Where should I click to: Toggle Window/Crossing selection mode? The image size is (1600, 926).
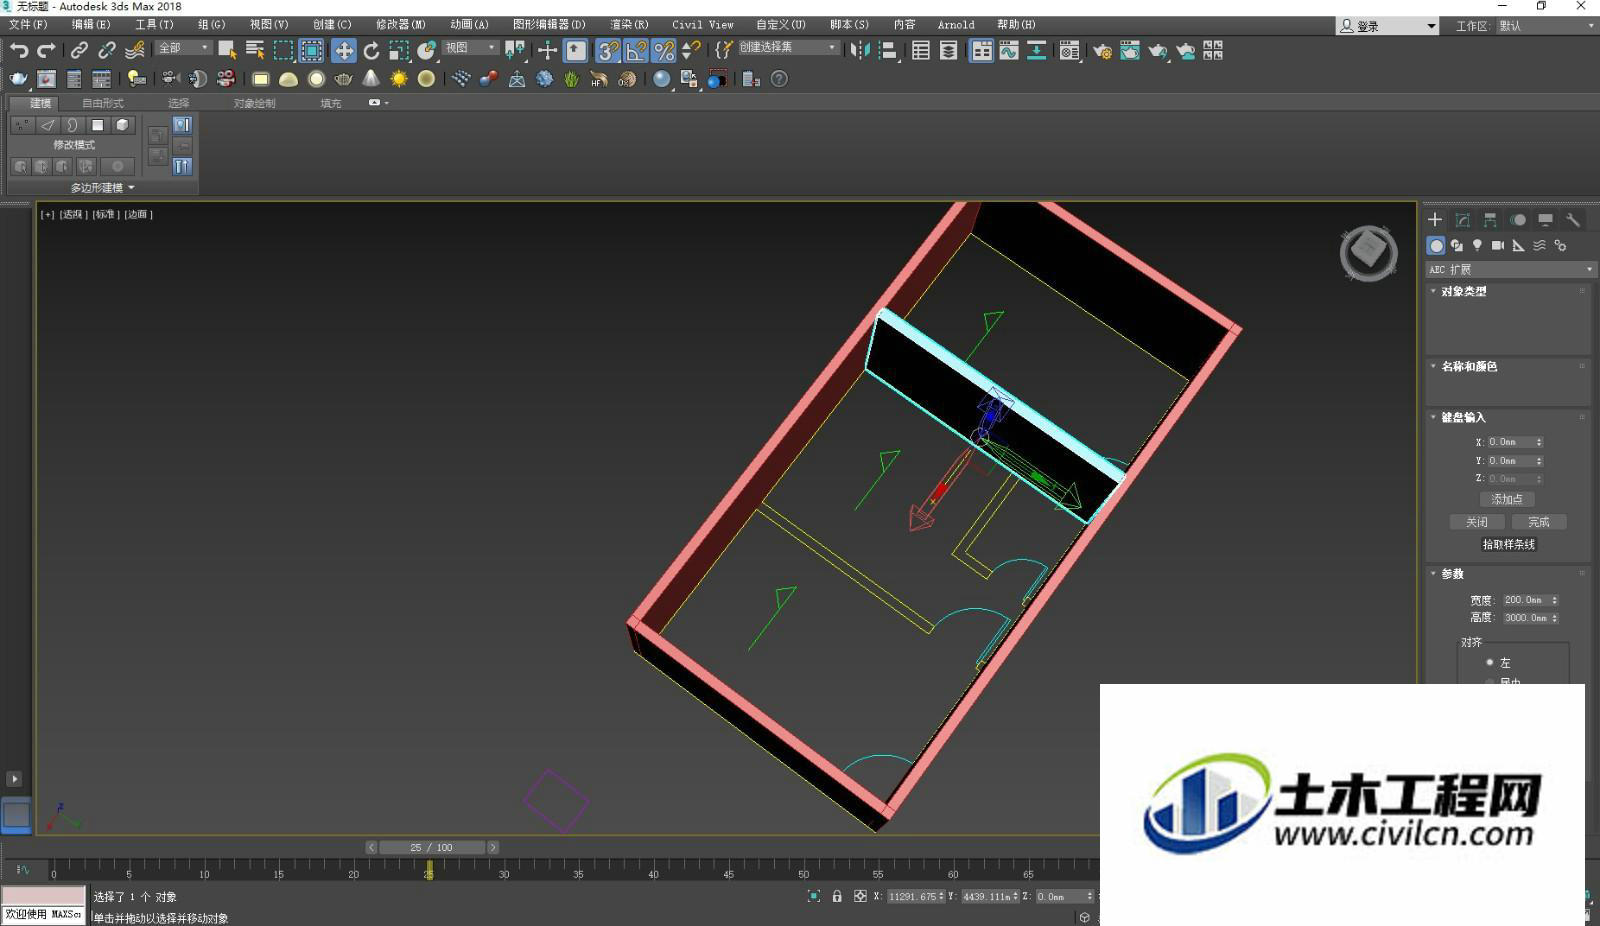click(312, 50)
